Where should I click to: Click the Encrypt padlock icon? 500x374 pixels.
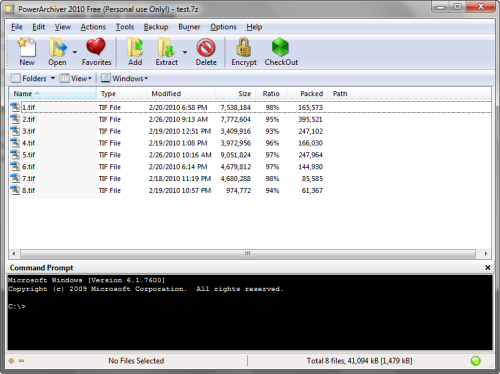tap(244, 47)
